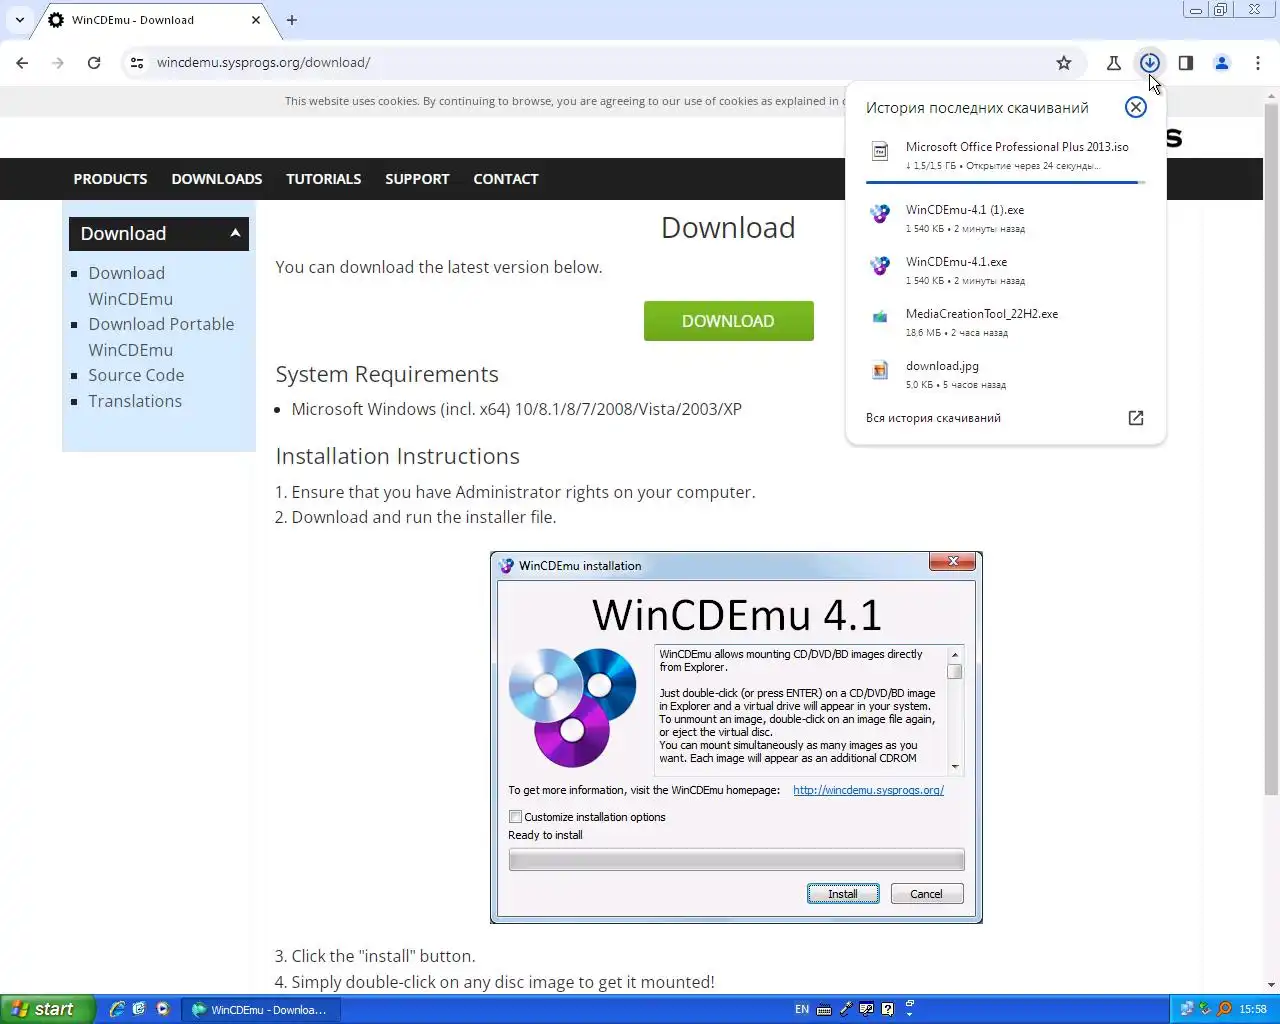Open the PRODUCTS menu
Viewport: 1280px width, 1024px height.
pos(110,179)
